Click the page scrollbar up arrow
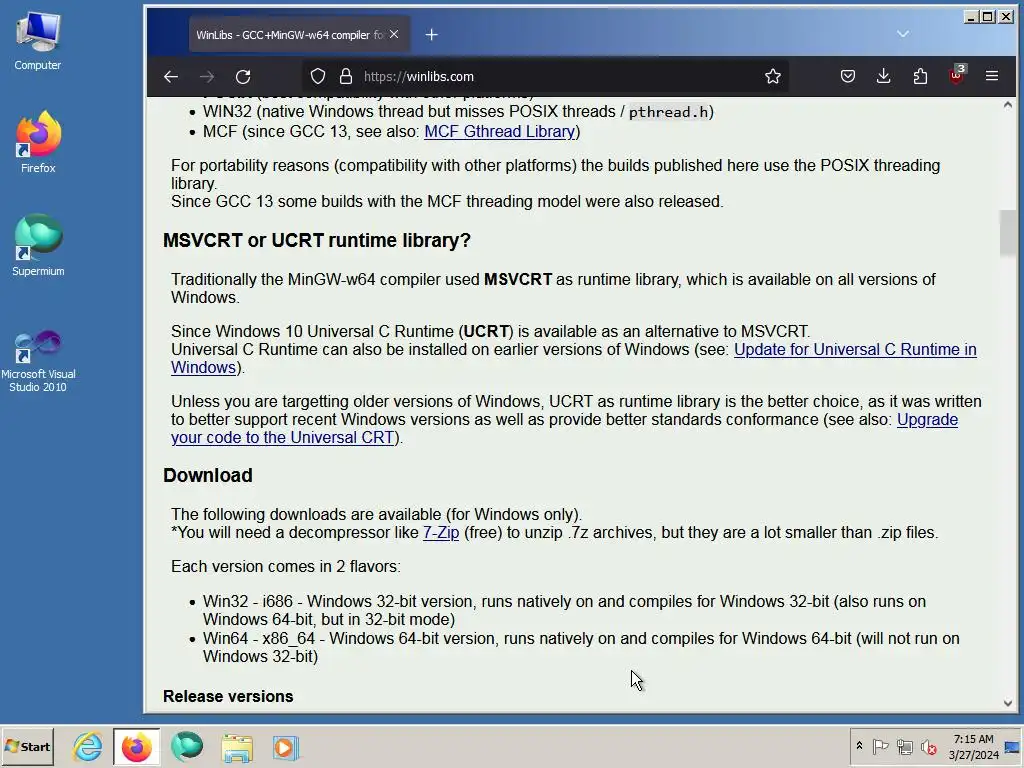This screenshot has width=1024, height=768. (x=1008, y=105)
